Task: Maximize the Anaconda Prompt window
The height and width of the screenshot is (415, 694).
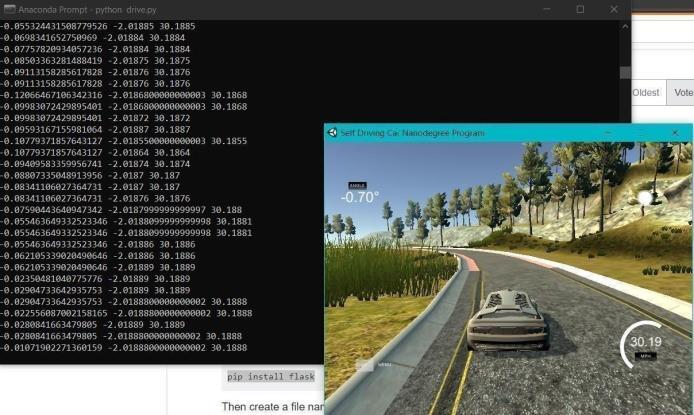Action: coord(580,9)
